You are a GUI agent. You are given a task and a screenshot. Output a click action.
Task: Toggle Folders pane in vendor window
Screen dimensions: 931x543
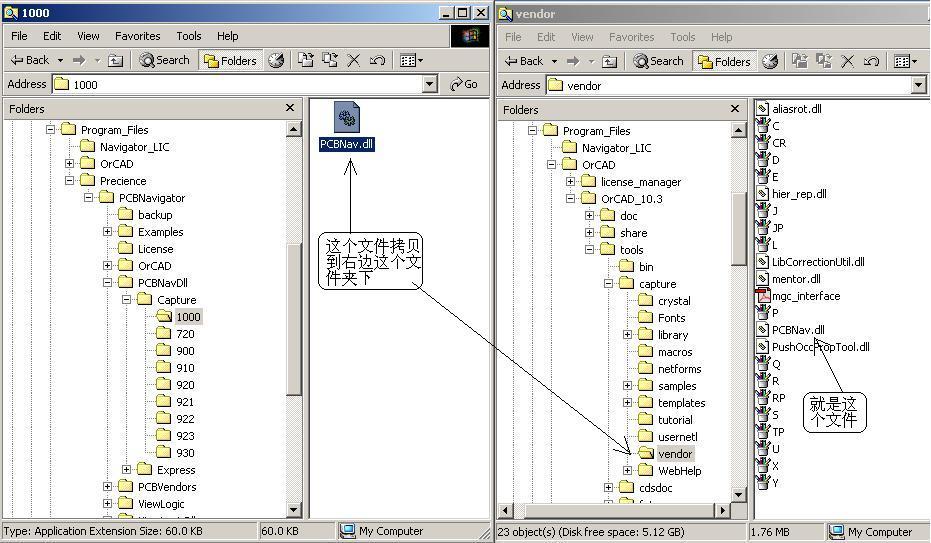[x=724, y=61]
